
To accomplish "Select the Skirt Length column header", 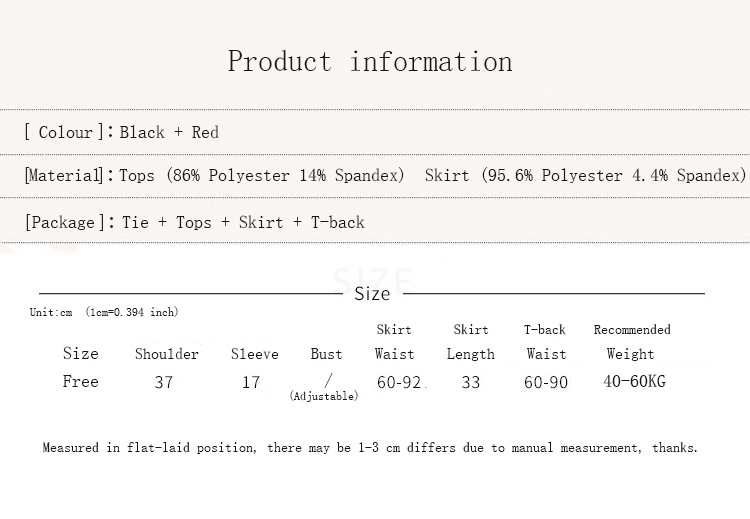I will tap(470, 342).
